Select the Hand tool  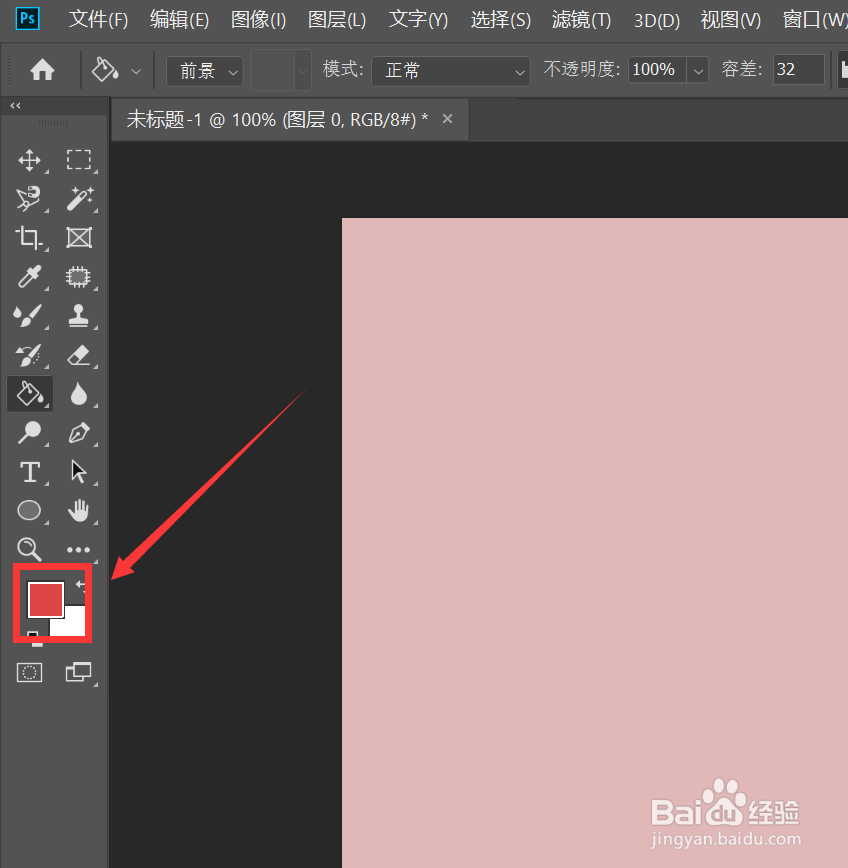79,510
